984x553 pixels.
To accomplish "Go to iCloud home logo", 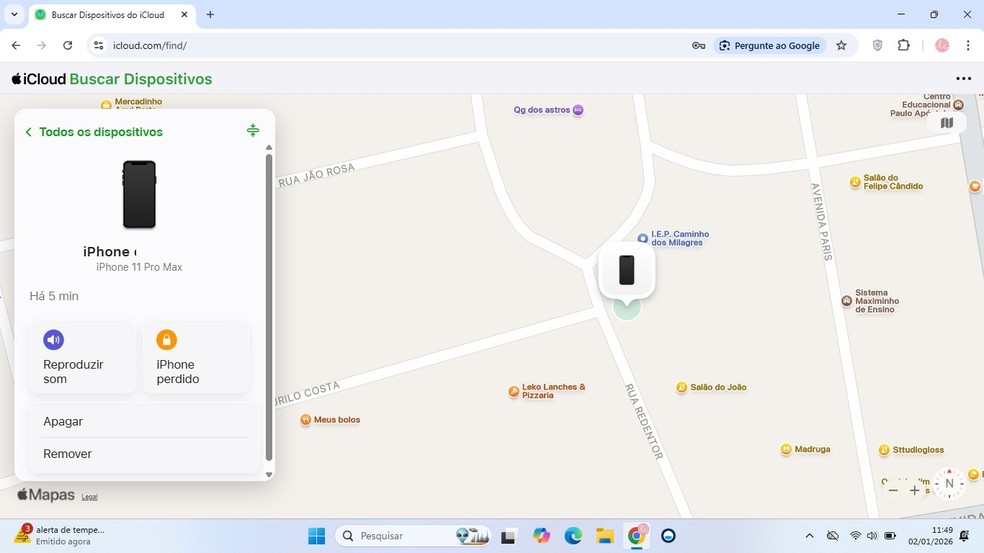I will click(38, 79).
